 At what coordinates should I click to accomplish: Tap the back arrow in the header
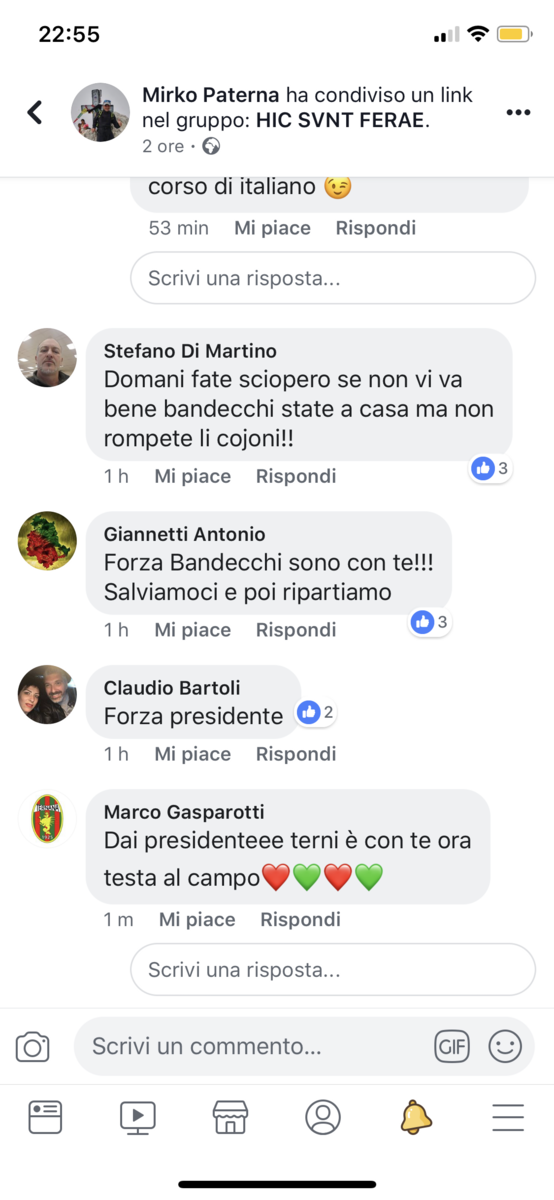(35, 112)
